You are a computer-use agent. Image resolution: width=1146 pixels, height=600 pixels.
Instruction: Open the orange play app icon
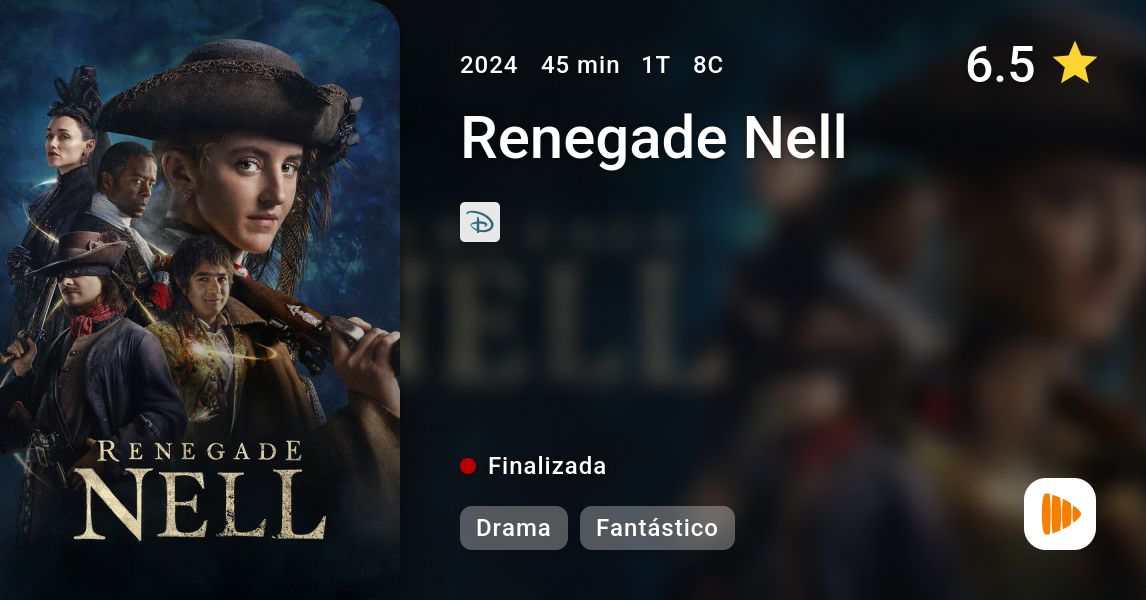[1060, 514]
